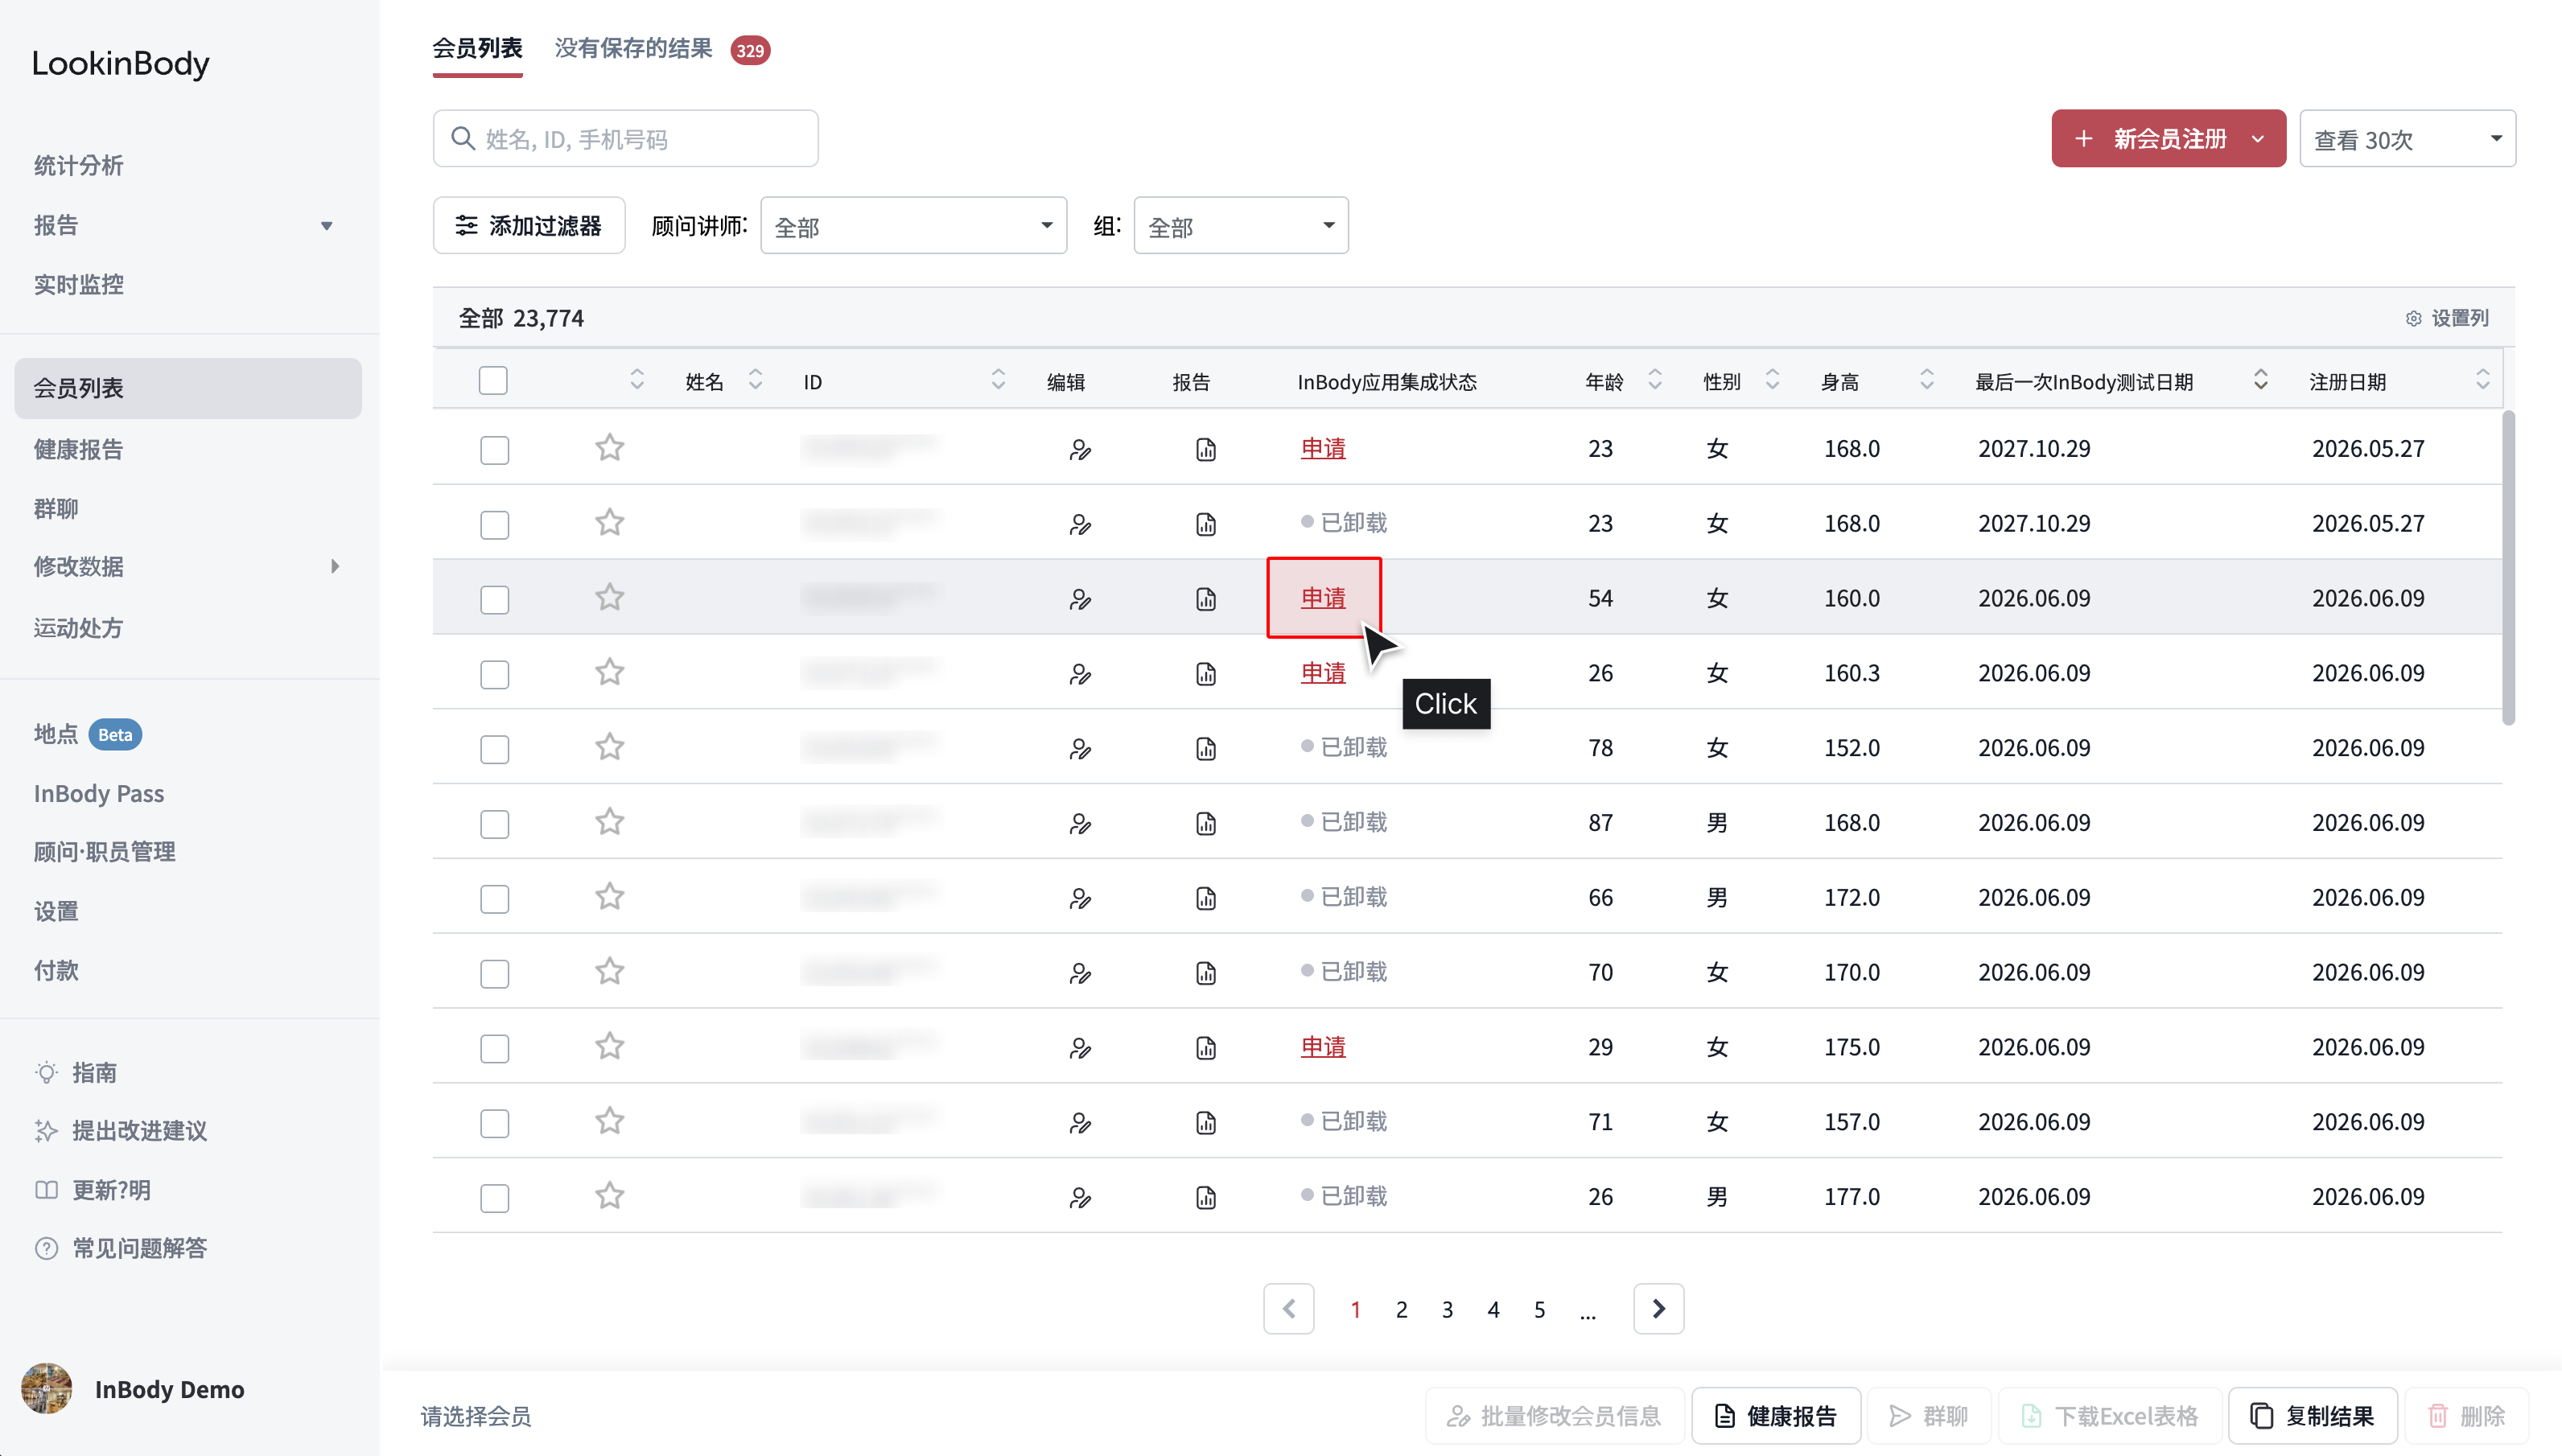This screenshot has height=1456, width=2562.
Task: Open the 查看 30次 dropdown
Action: tap(2407, 139)
